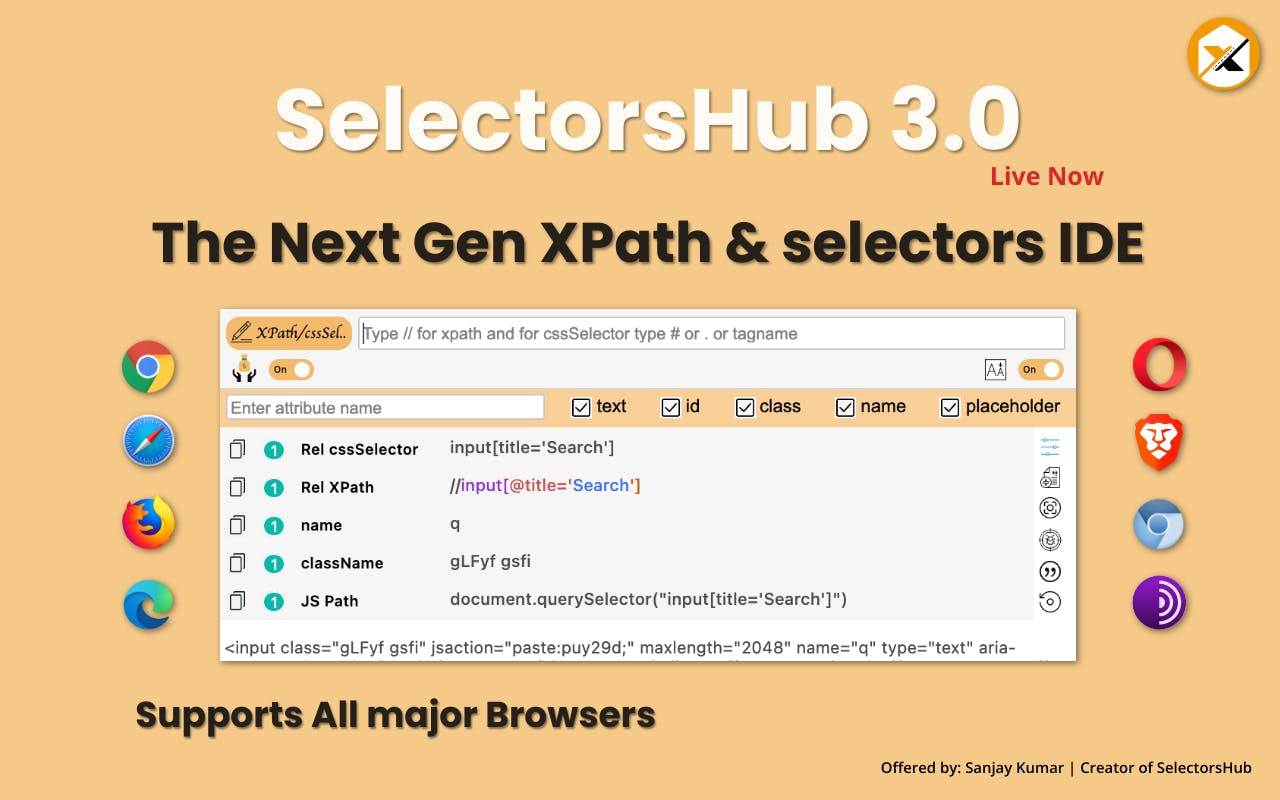This screenshot has height=800, width=1280.
Task: Click the blue Chromium icon
Action: (1159, 525)
